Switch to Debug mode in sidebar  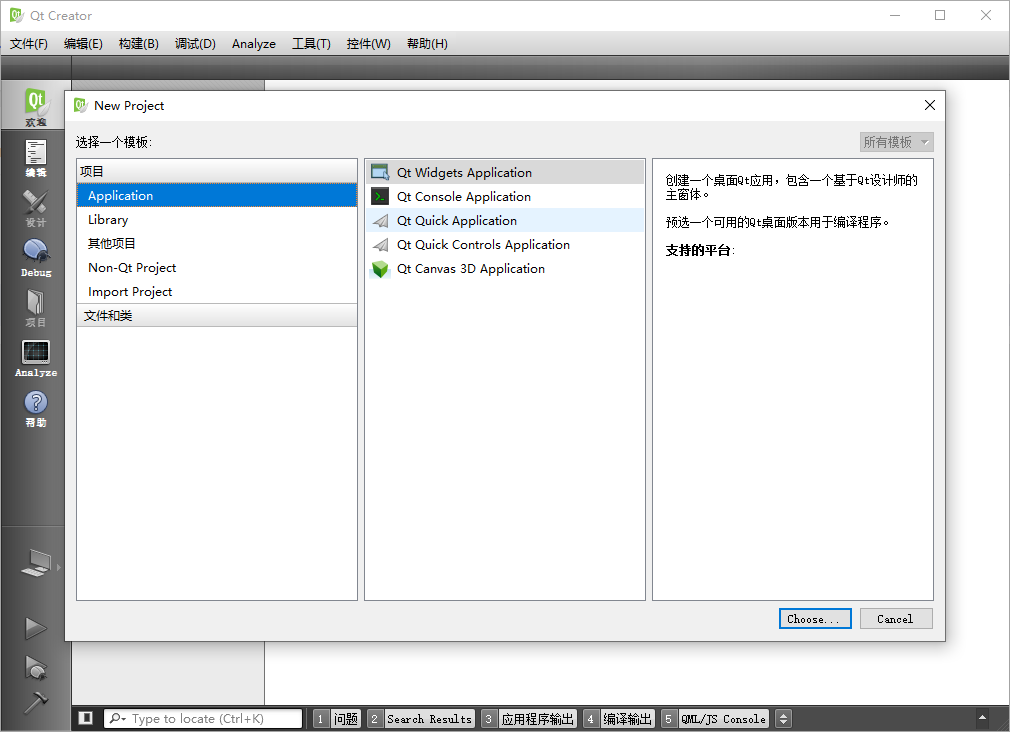point(35,258)
